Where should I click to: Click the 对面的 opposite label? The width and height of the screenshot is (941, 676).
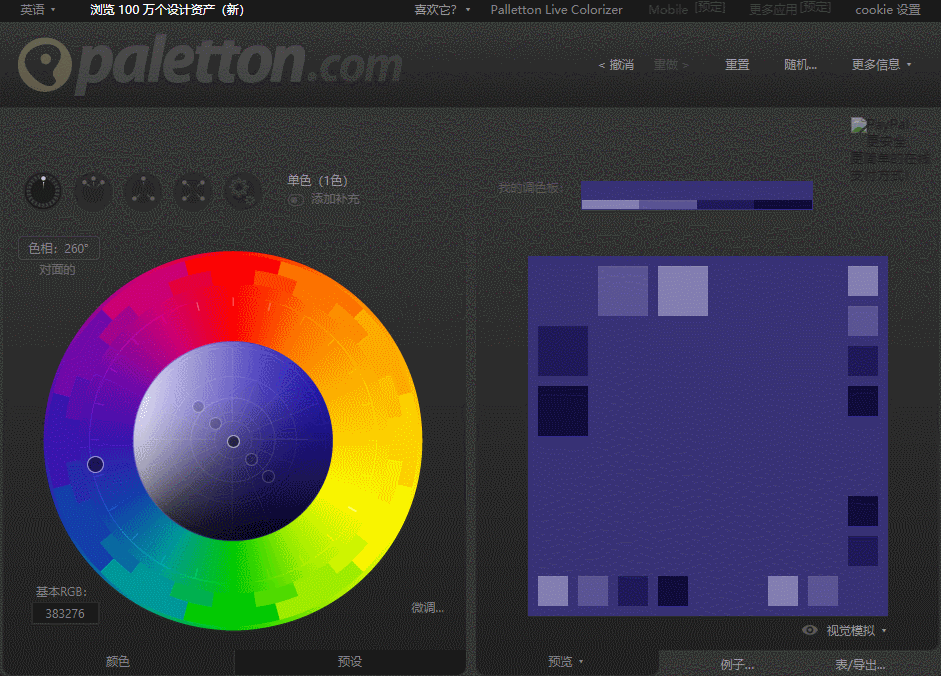(x=57, y=270)
